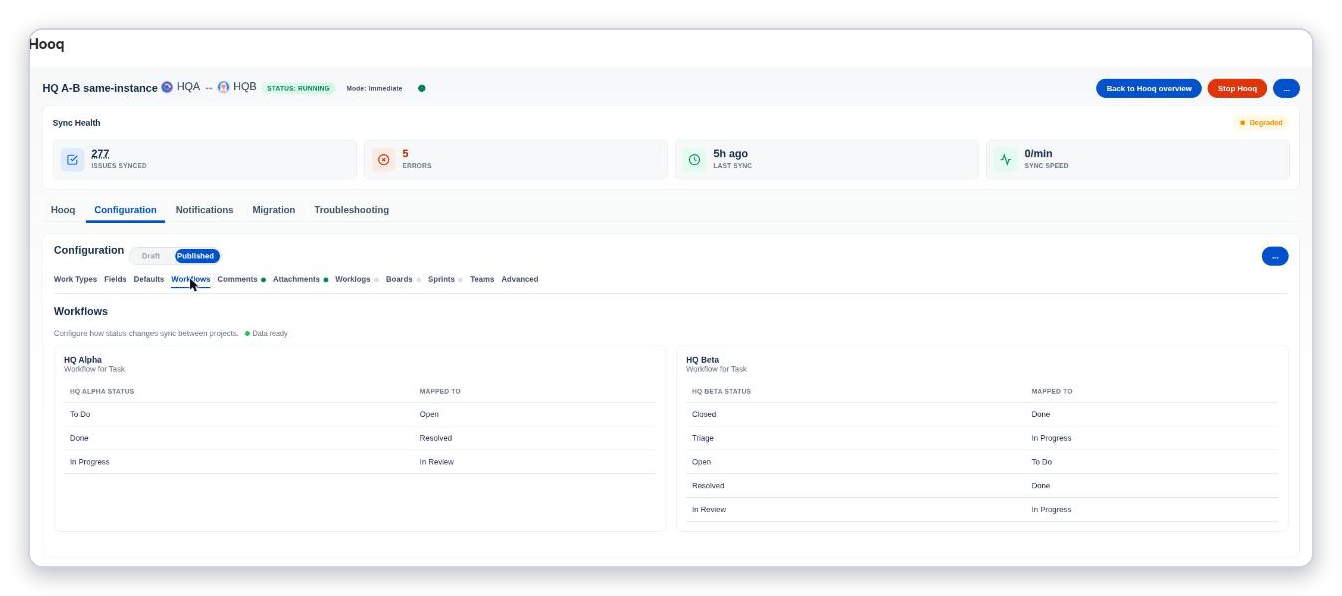Open the Teams sub-tab

[x=482, y=279]
